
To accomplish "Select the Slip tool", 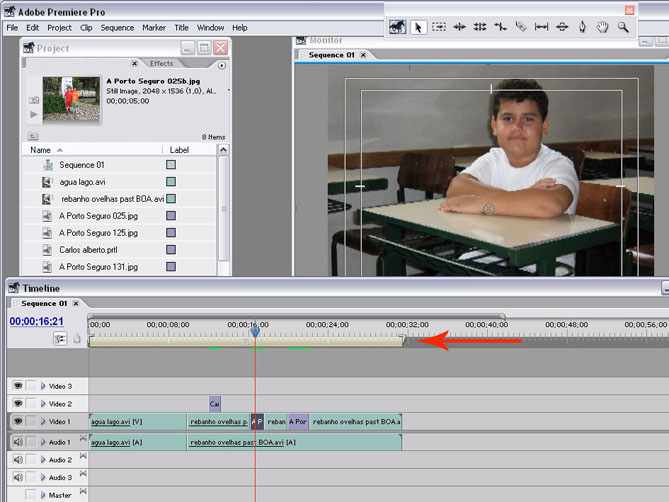I will [x=541, y=27].
